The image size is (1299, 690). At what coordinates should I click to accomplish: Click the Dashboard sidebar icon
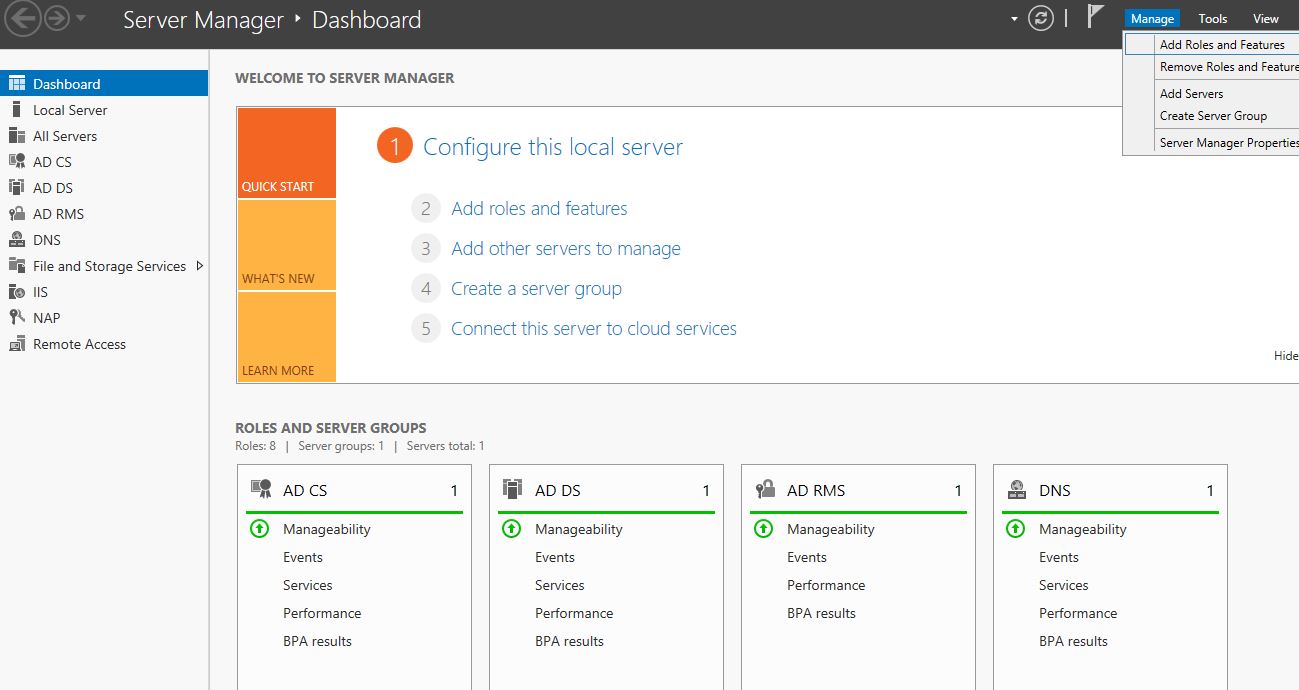tap(17, 84)
